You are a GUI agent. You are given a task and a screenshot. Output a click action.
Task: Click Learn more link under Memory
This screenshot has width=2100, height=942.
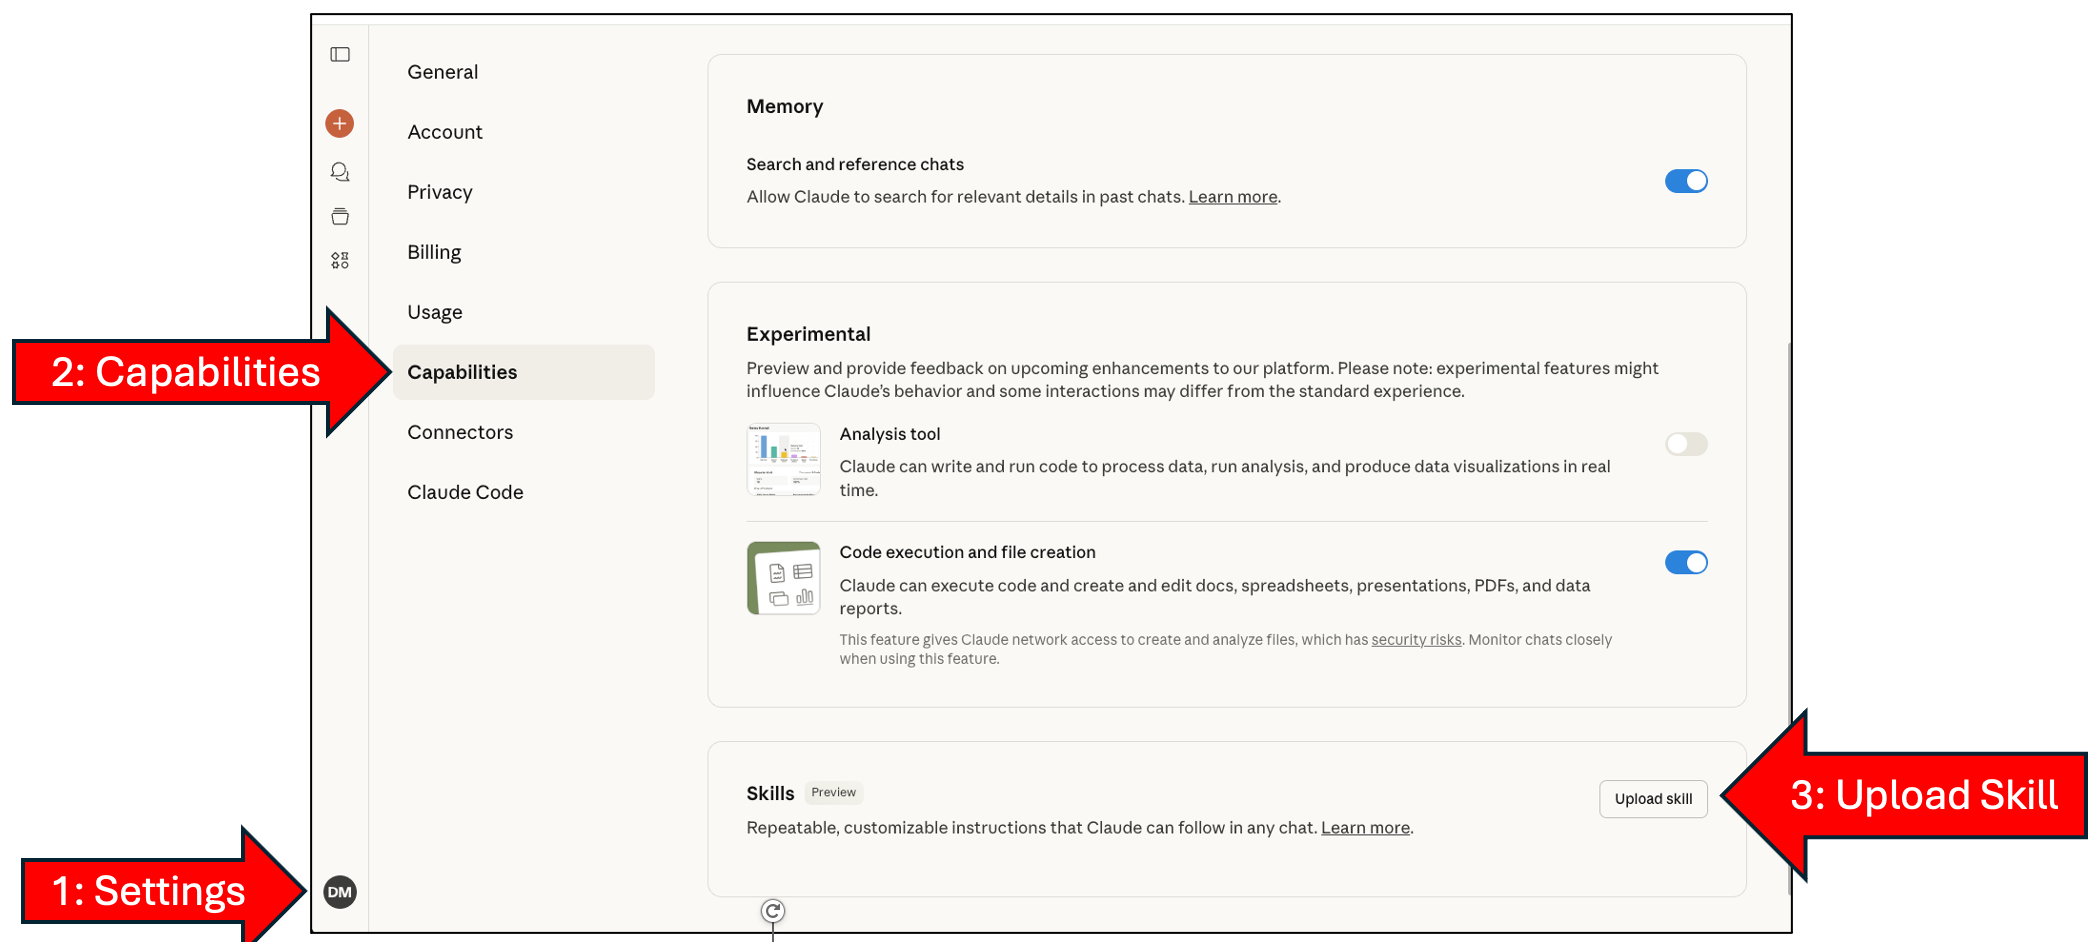pyautogui.click(x=1232, y=197)
